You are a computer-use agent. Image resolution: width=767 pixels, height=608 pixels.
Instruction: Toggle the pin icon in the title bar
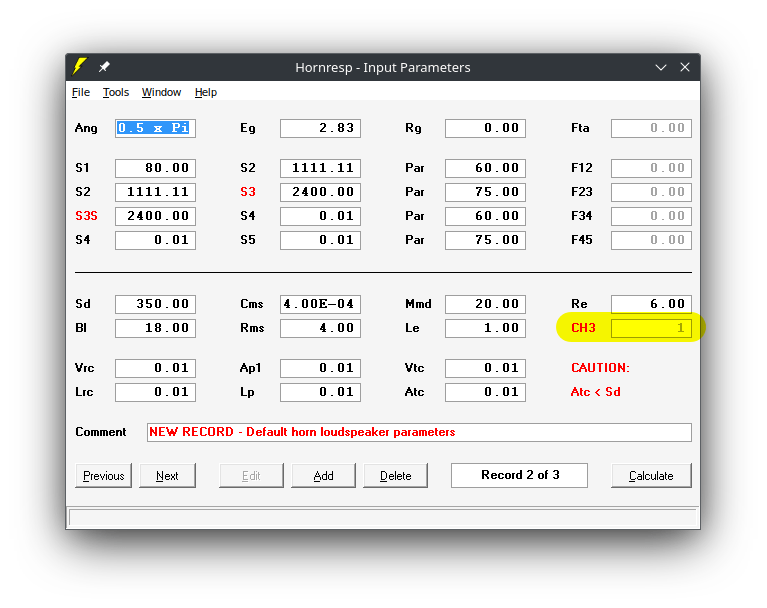click(x=104, y=67)
